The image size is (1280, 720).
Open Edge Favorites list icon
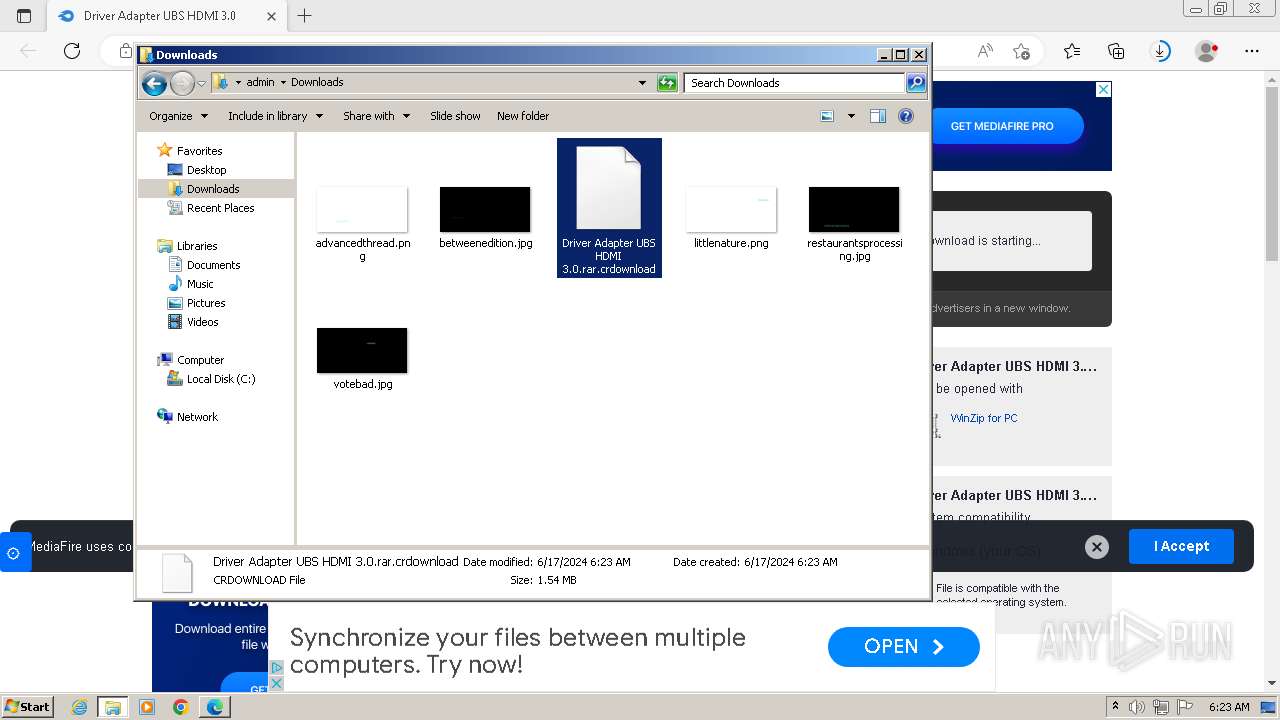1072,51
